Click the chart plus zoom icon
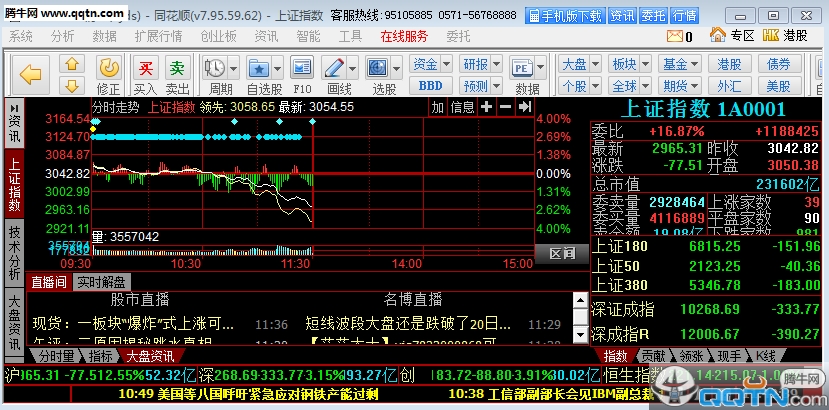The image size is (829, 410). coord(486,107)
